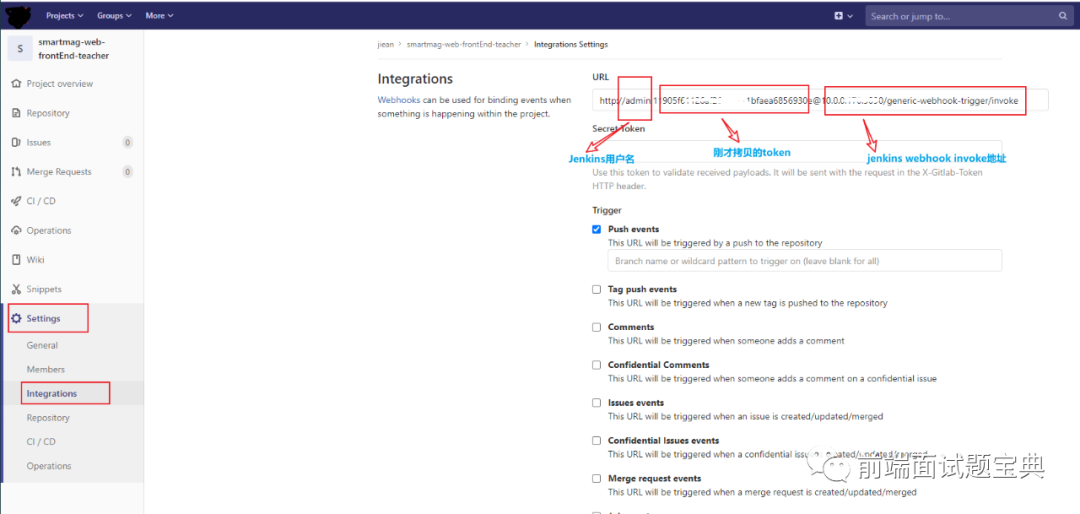Click the Issues icon in sidebar

pos(17,143)
